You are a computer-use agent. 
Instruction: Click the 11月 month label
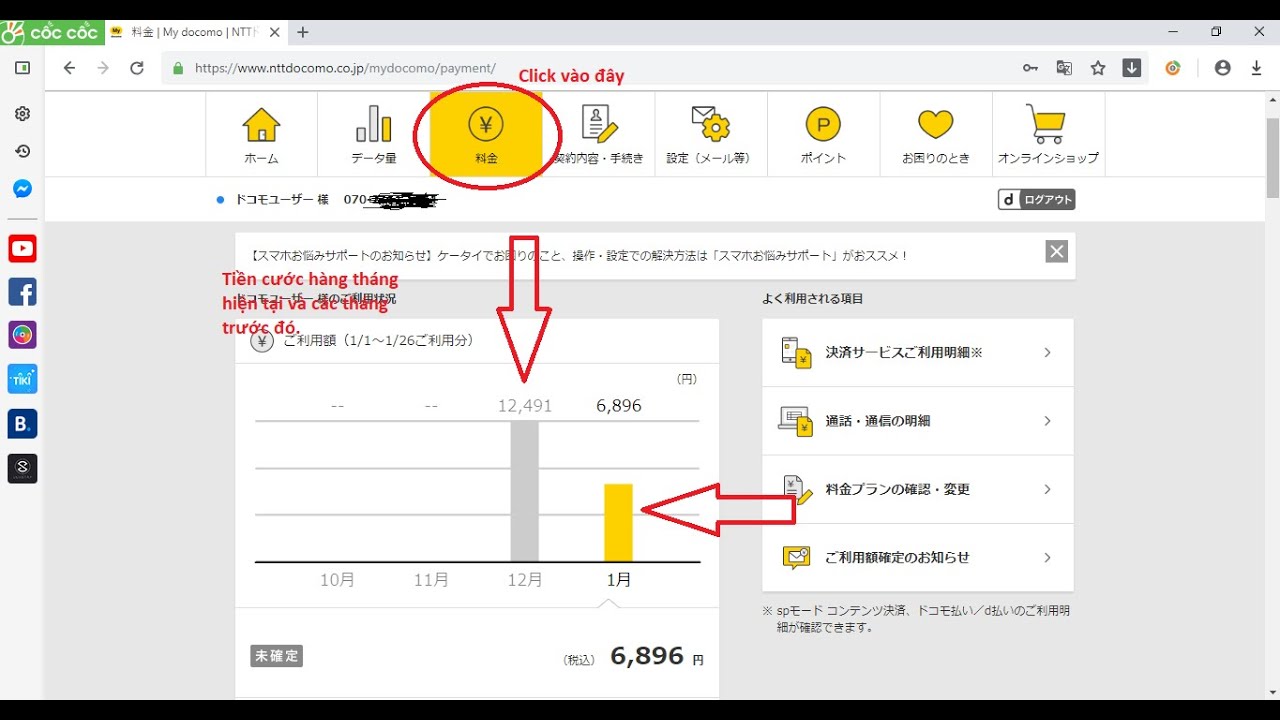pyautogui.click(x=431, y=579)
